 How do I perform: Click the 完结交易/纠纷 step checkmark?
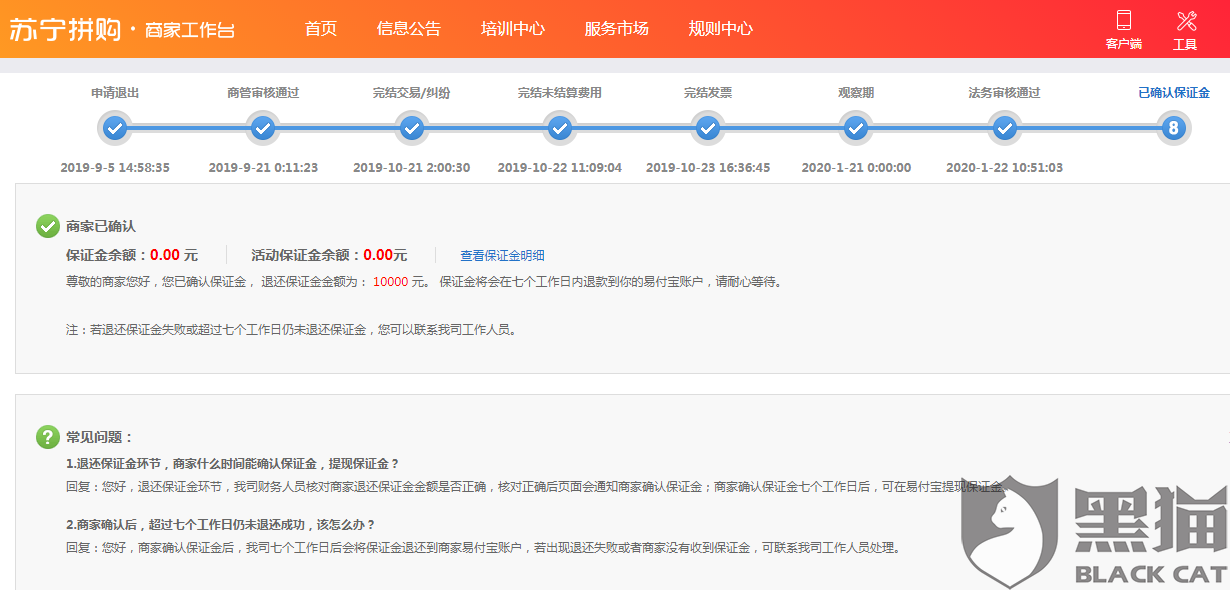coord(411,128)
